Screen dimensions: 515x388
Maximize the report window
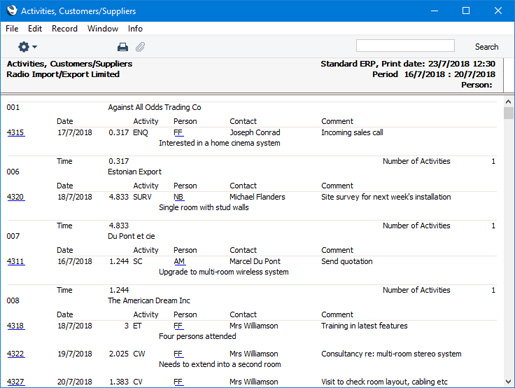click(x=466, y=11)
